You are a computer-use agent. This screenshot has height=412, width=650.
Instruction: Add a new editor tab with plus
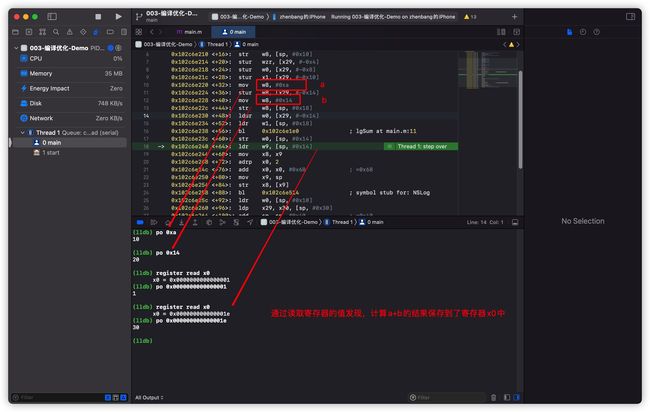tap(514, 17)
